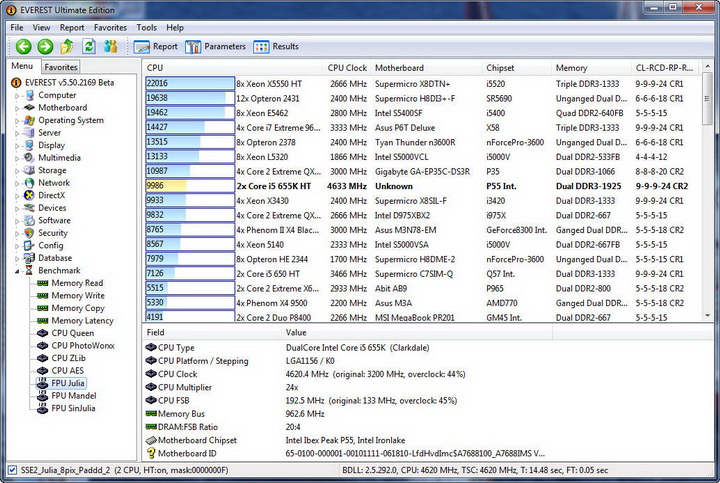Click the 14427 score bar for Core i7
This screenshot has width=720, height=483.
coord(190,127)
